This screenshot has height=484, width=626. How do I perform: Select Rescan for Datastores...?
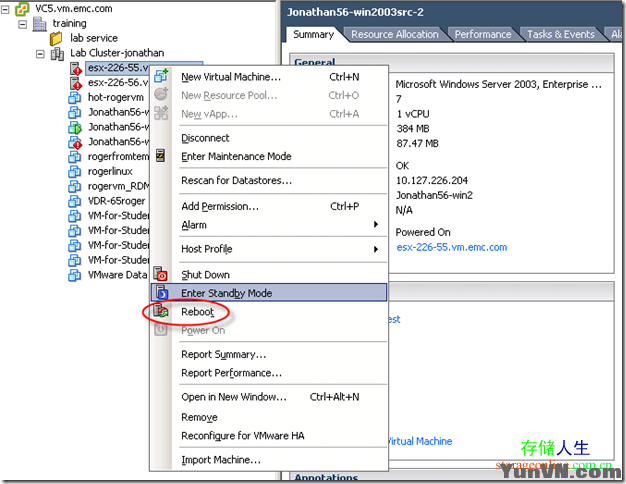click(269, 181)
